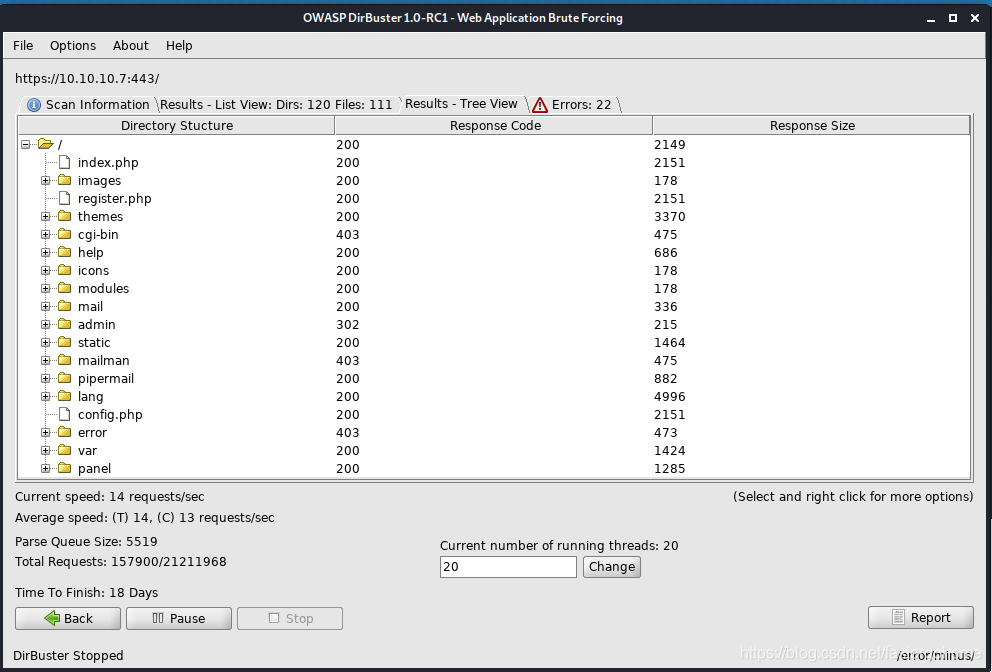
Task: Pause the scan with Pause button
Action: 179,618
